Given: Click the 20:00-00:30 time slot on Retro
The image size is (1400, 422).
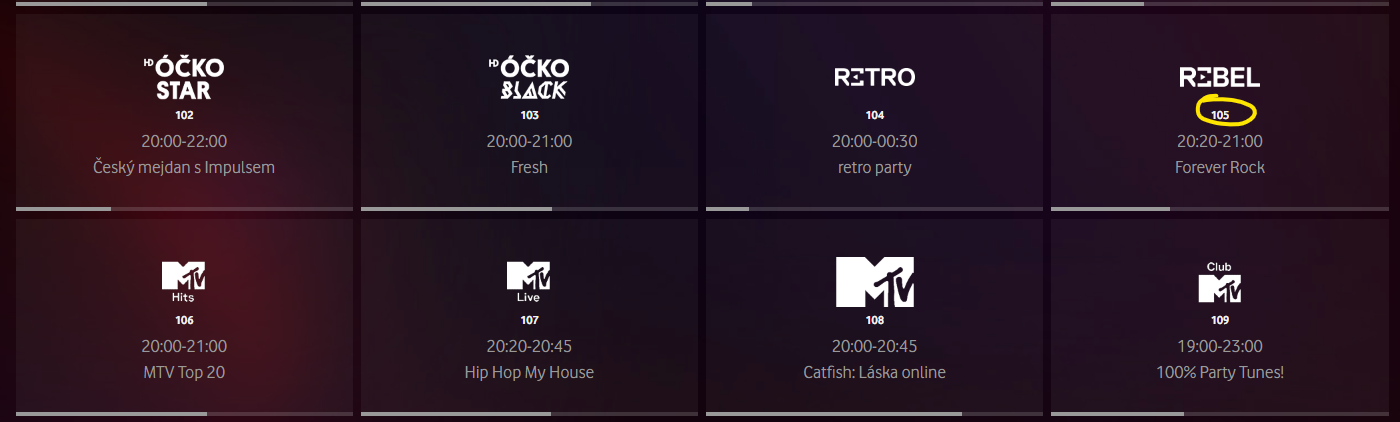Looking at the screenshot, I should (x=875, y=141).
